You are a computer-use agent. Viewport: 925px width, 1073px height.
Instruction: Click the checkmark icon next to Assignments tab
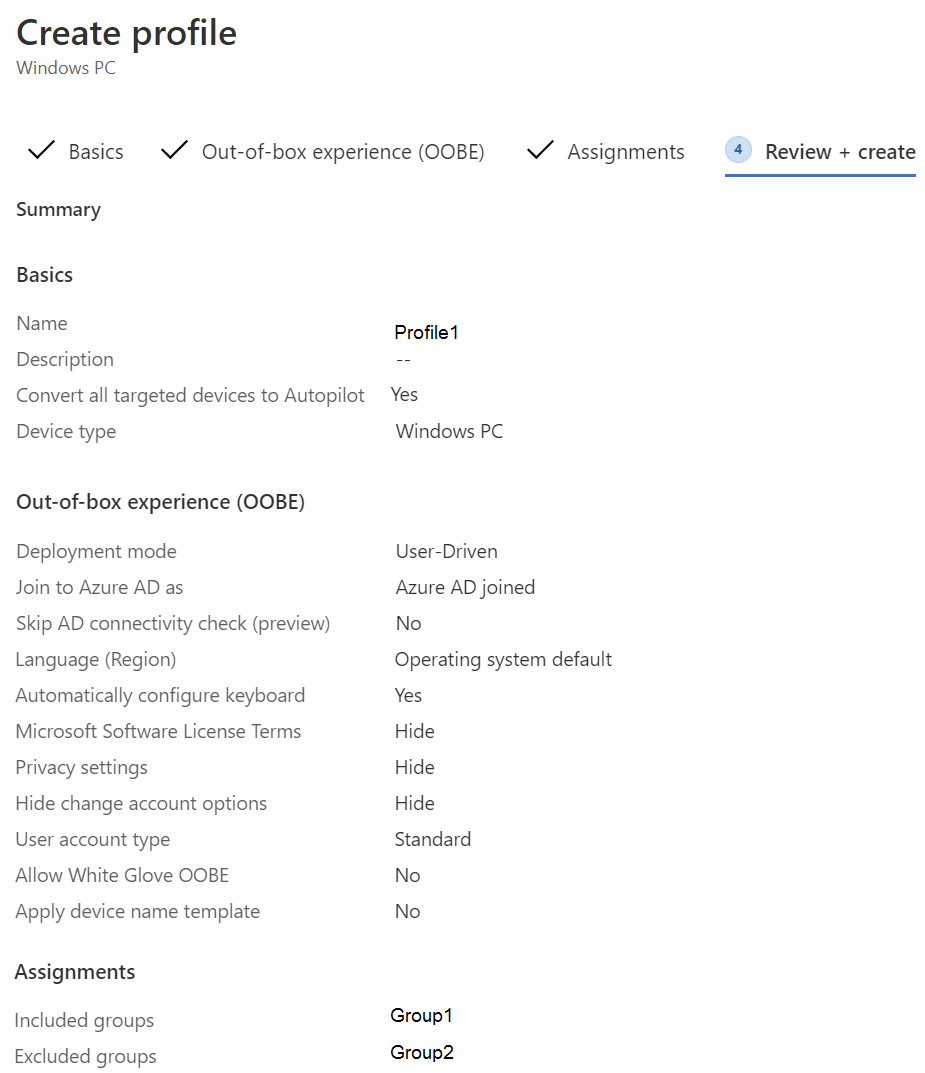pyautogui.click(x=539, y=150)
